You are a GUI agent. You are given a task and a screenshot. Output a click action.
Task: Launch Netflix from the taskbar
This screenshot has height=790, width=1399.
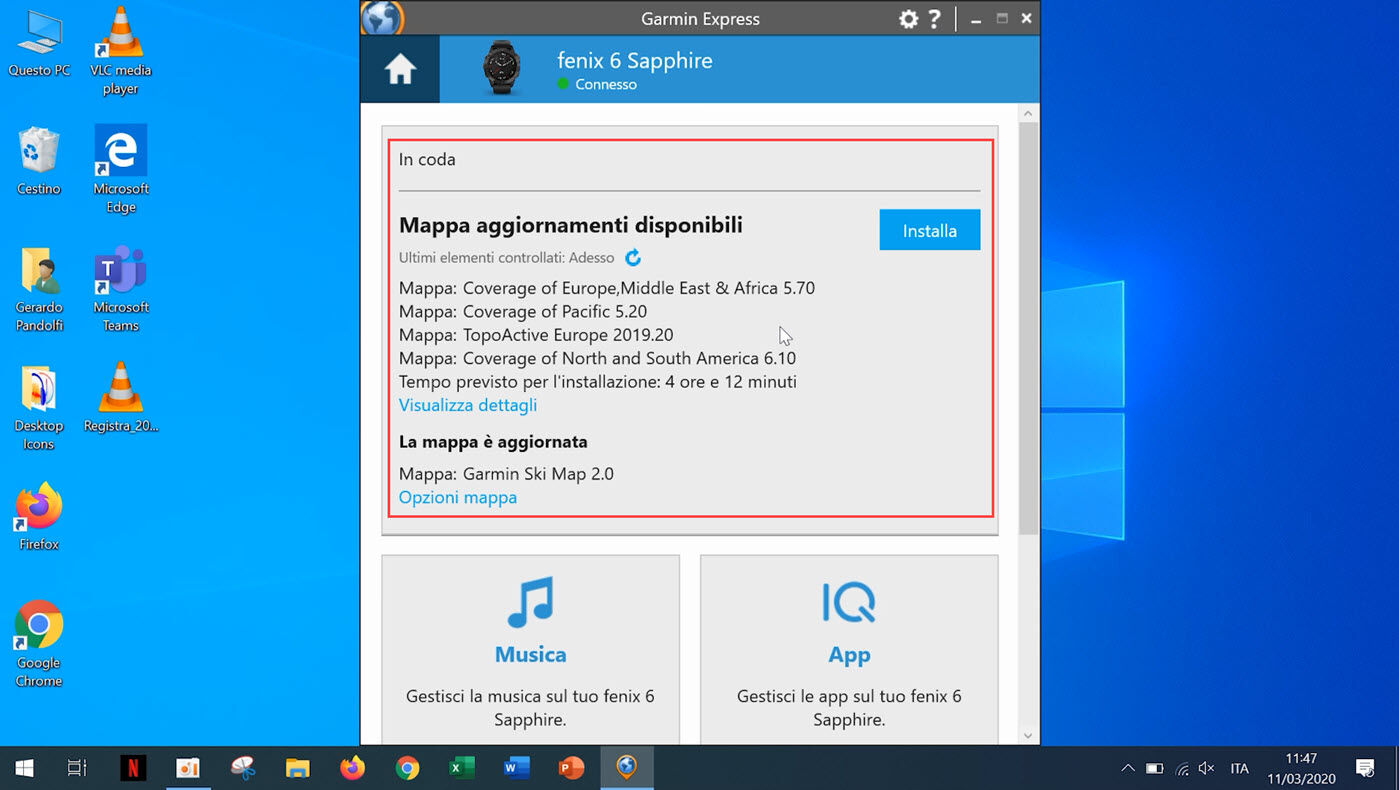tap(133, 768)
